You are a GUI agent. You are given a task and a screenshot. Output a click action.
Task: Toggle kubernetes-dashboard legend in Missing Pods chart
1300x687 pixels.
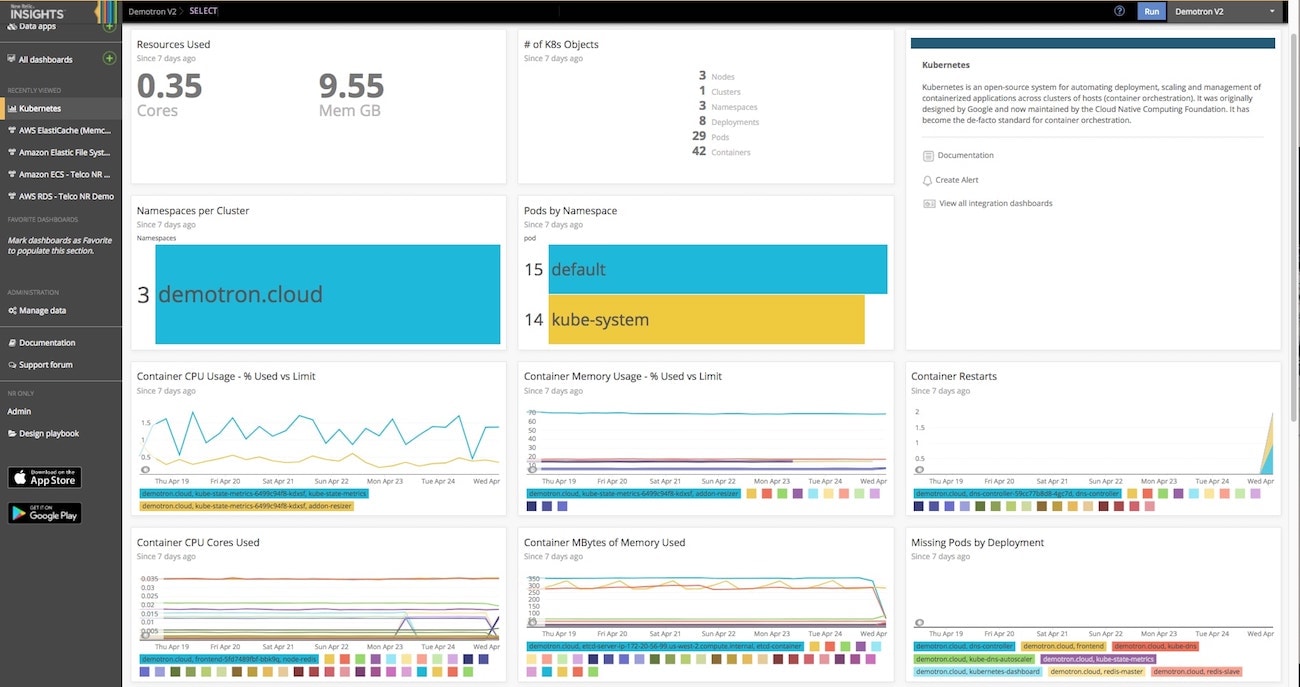[978, 672]
